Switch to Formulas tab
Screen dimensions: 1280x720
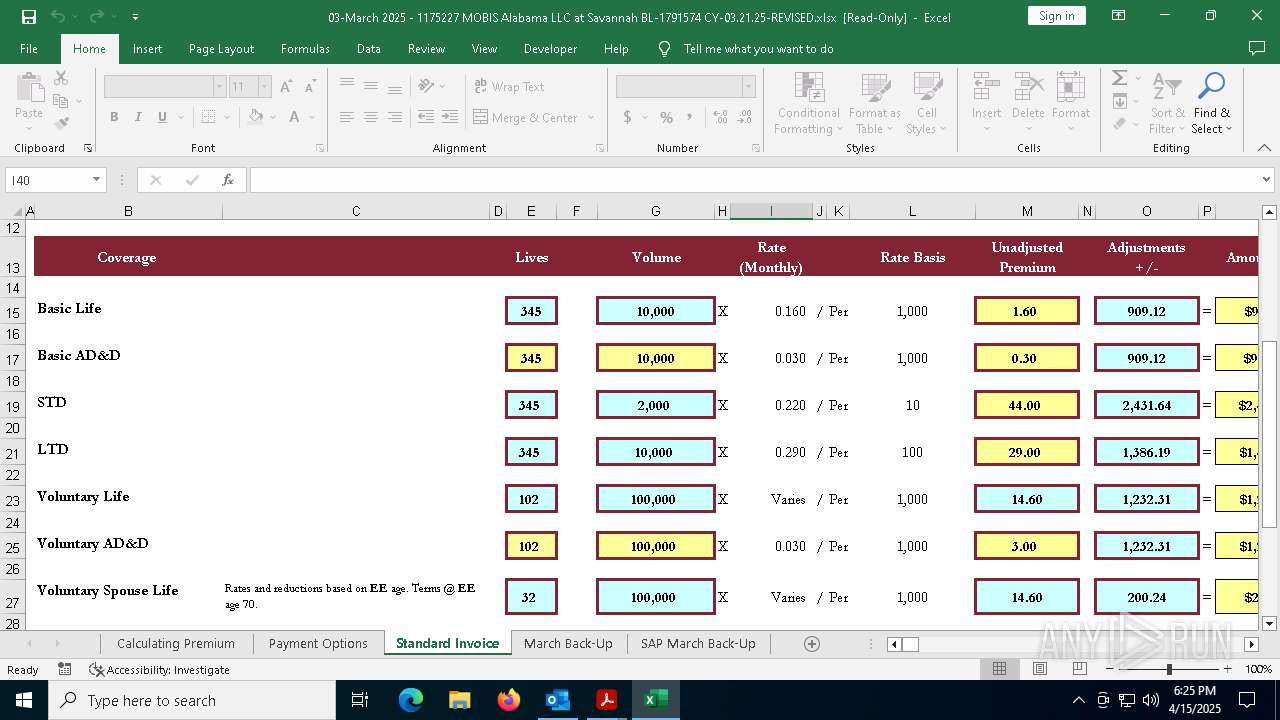(x=305, y=49)
